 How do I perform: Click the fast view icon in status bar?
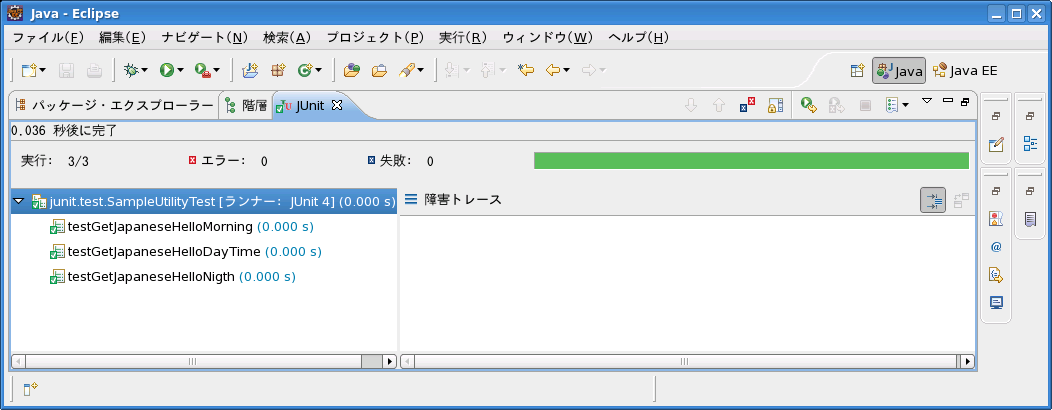click(30, 389)
